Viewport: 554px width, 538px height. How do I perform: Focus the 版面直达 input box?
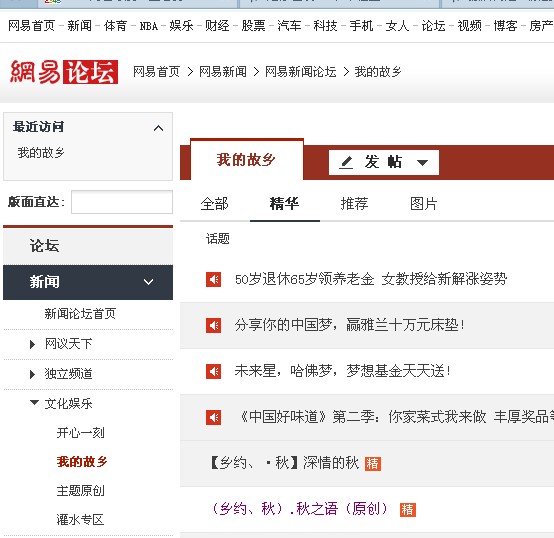pyautogui.click(x=122, y=202)
